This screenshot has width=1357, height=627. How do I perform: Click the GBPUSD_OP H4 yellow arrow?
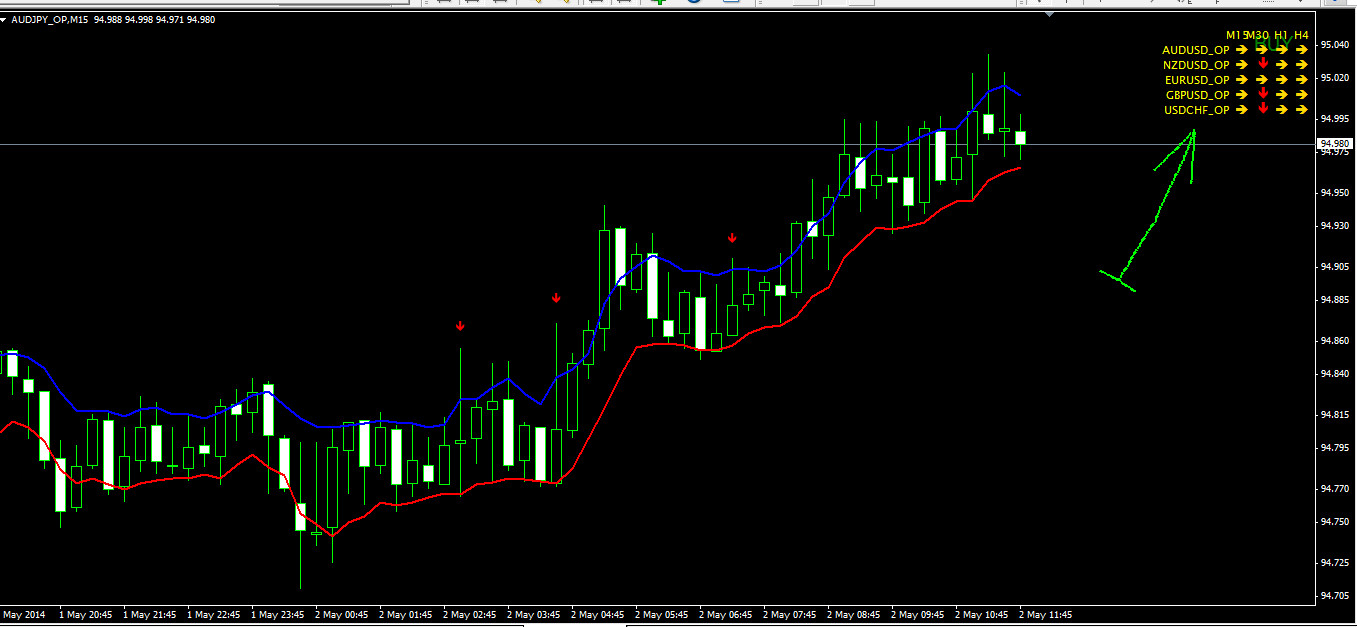(x=1301, y=95)
